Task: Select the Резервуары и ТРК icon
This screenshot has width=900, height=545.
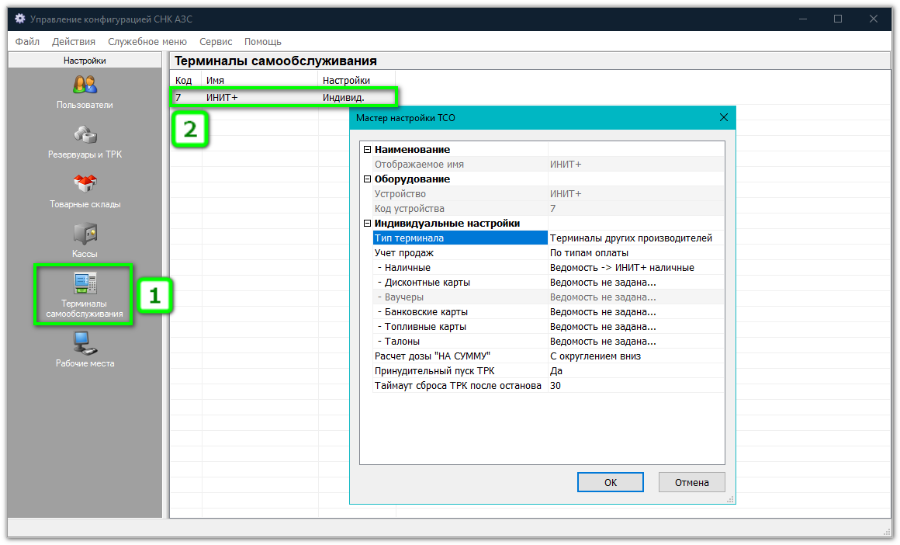Action: (85, 135)
